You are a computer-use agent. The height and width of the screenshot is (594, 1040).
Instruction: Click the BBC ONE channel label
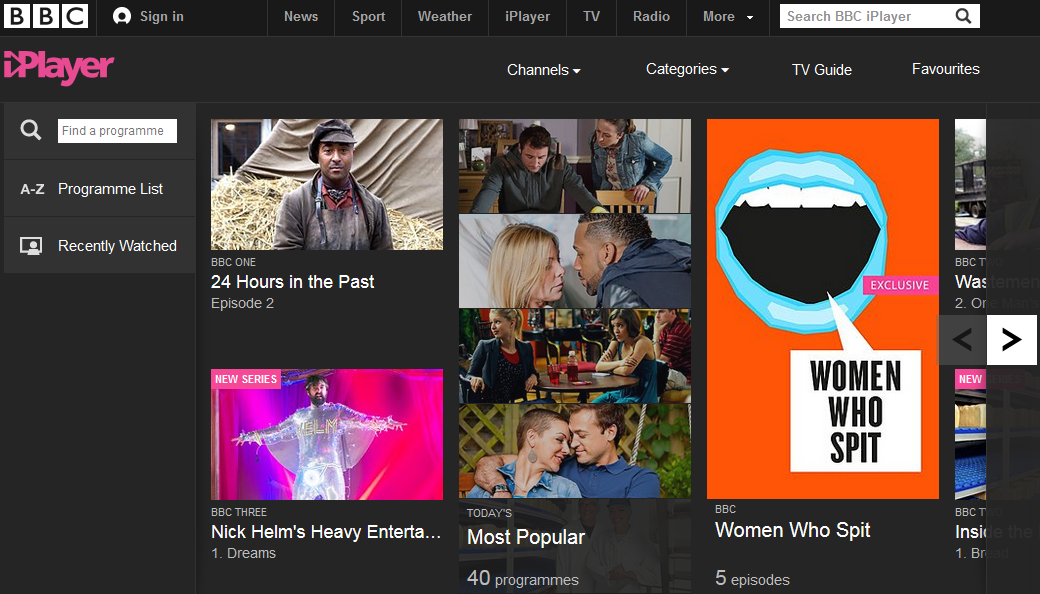coord(233,262)
